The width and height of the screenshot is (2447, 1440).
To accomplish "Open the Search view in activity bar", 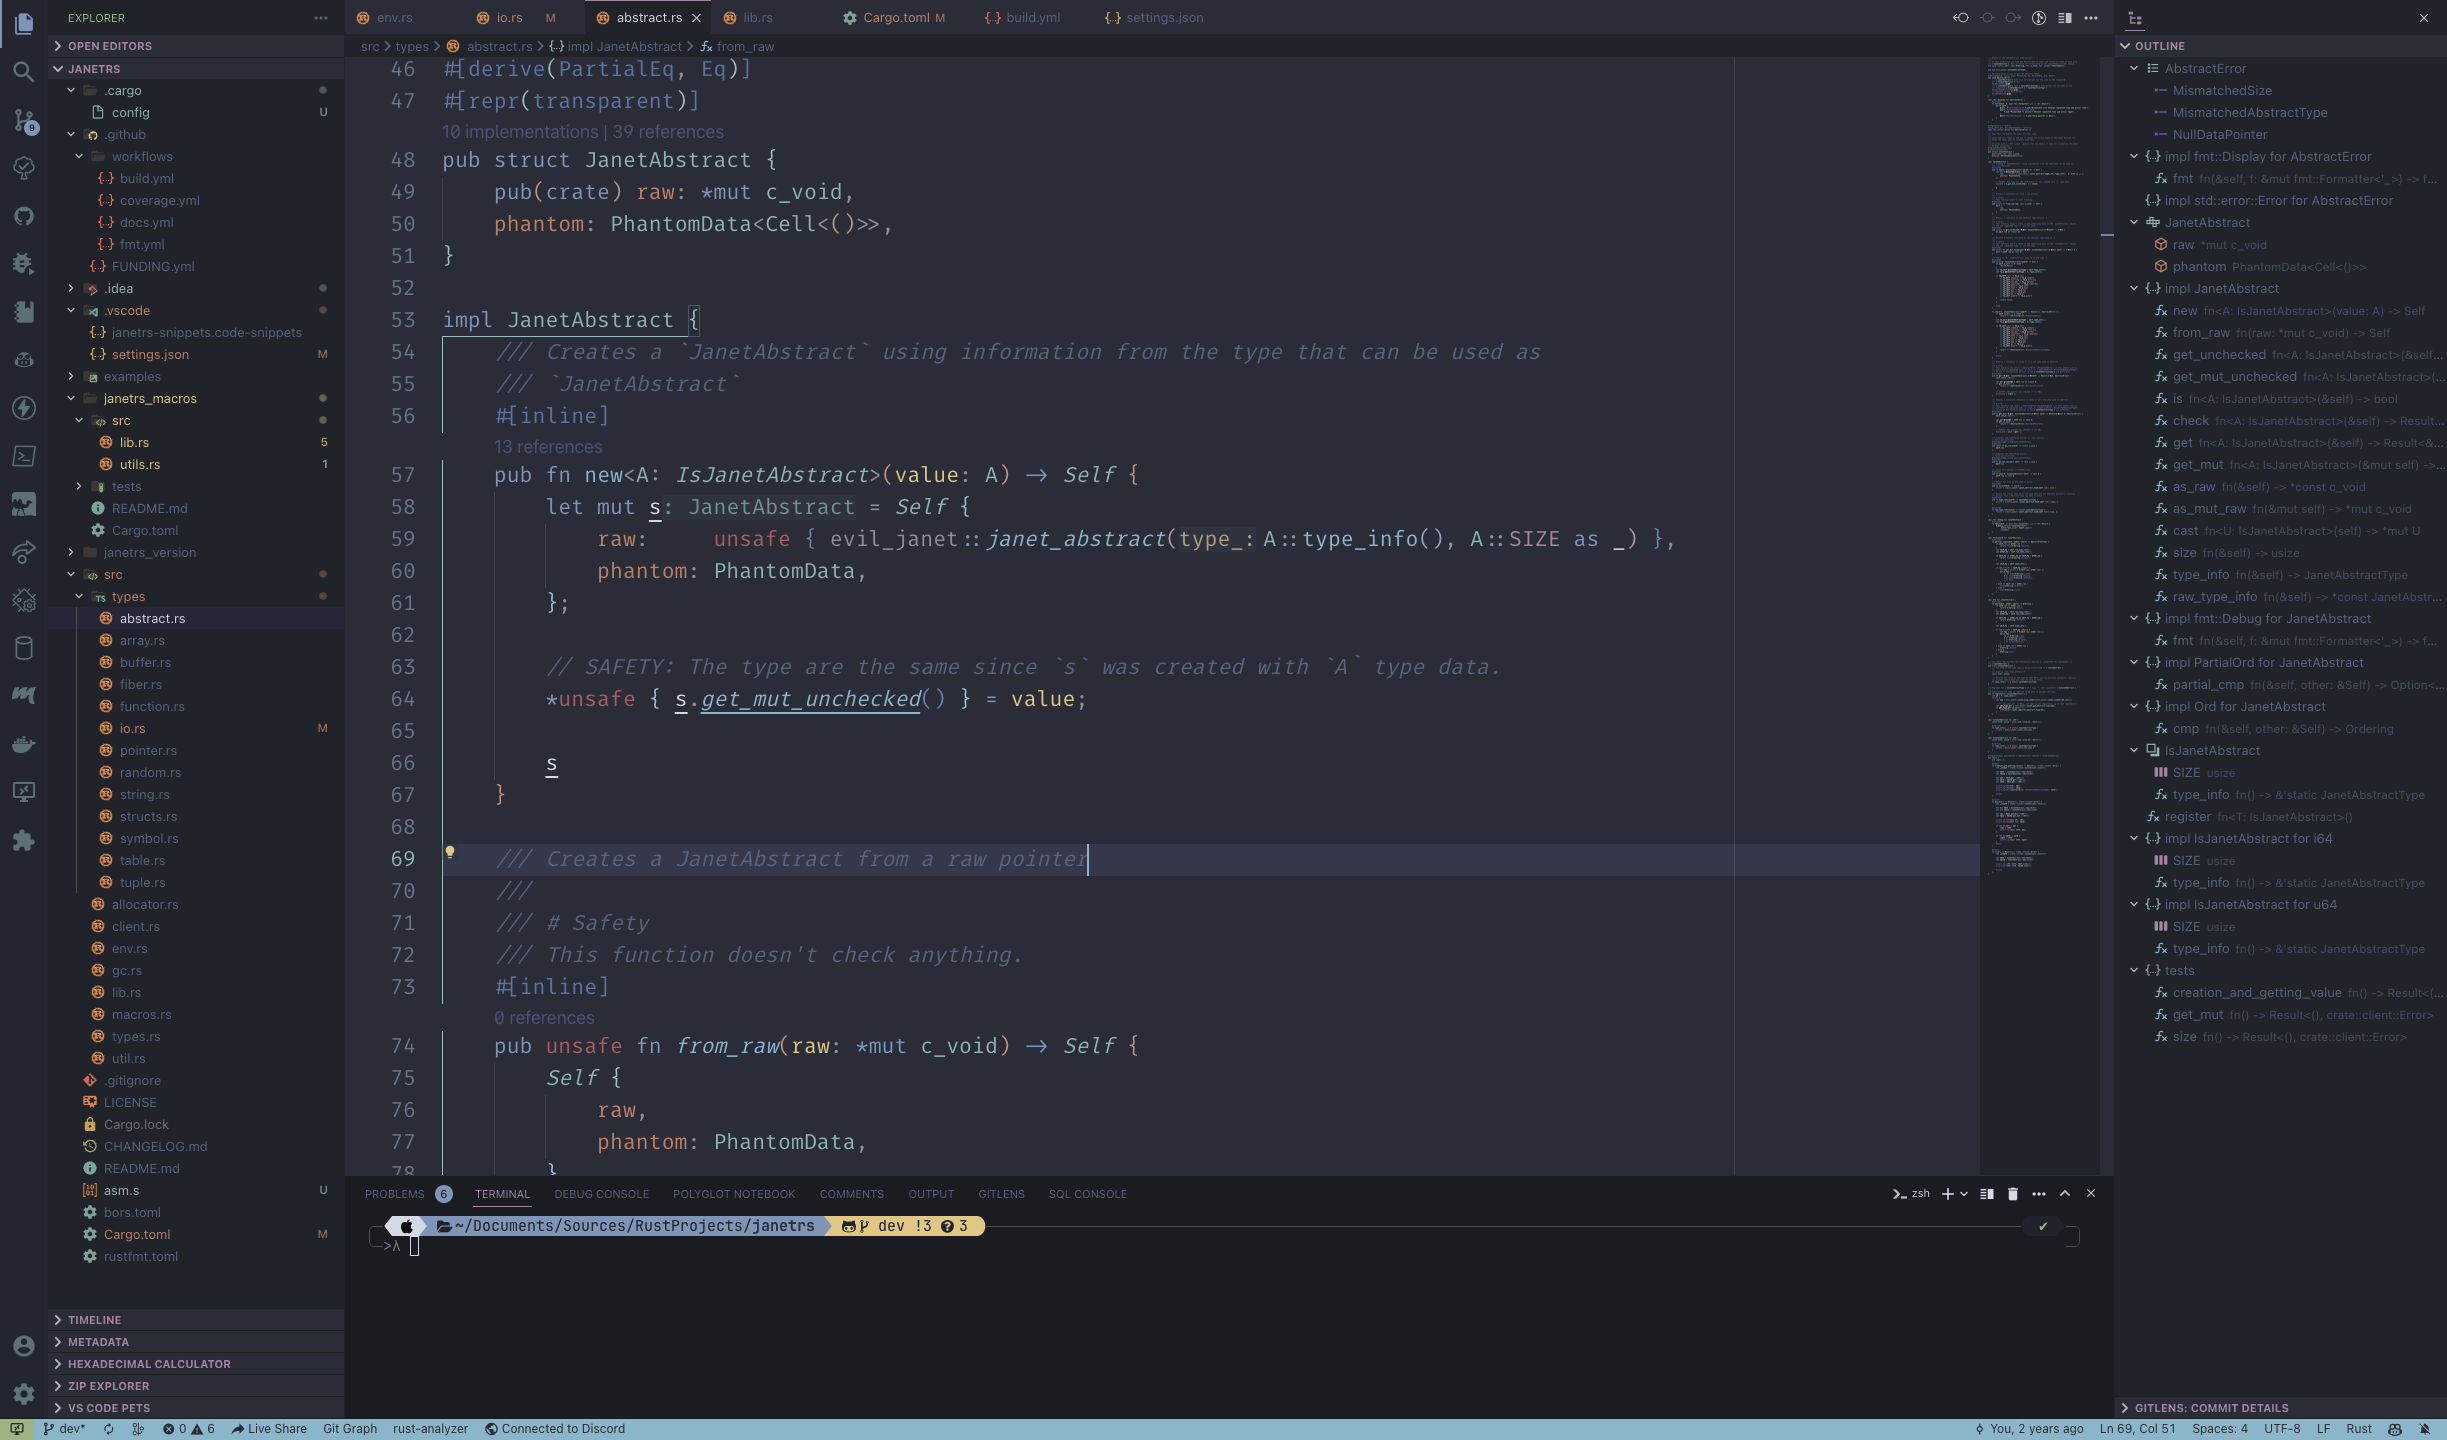I will click(x=24, y=72).
